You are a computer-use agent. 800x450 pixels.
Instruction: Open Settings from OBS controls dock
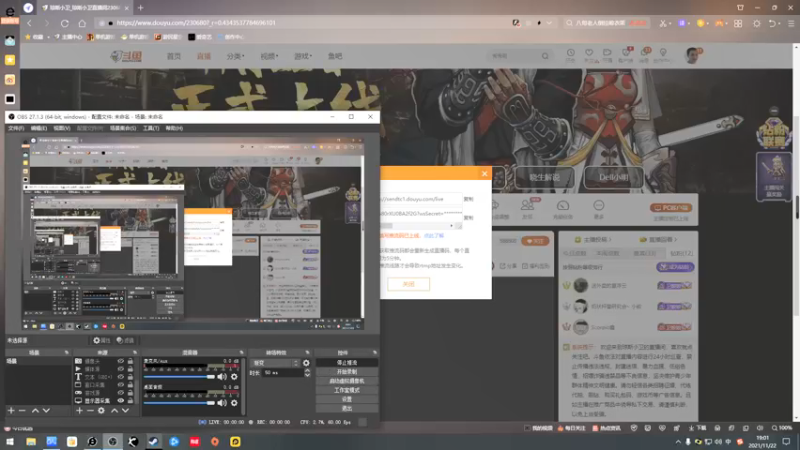pos(347,399)
